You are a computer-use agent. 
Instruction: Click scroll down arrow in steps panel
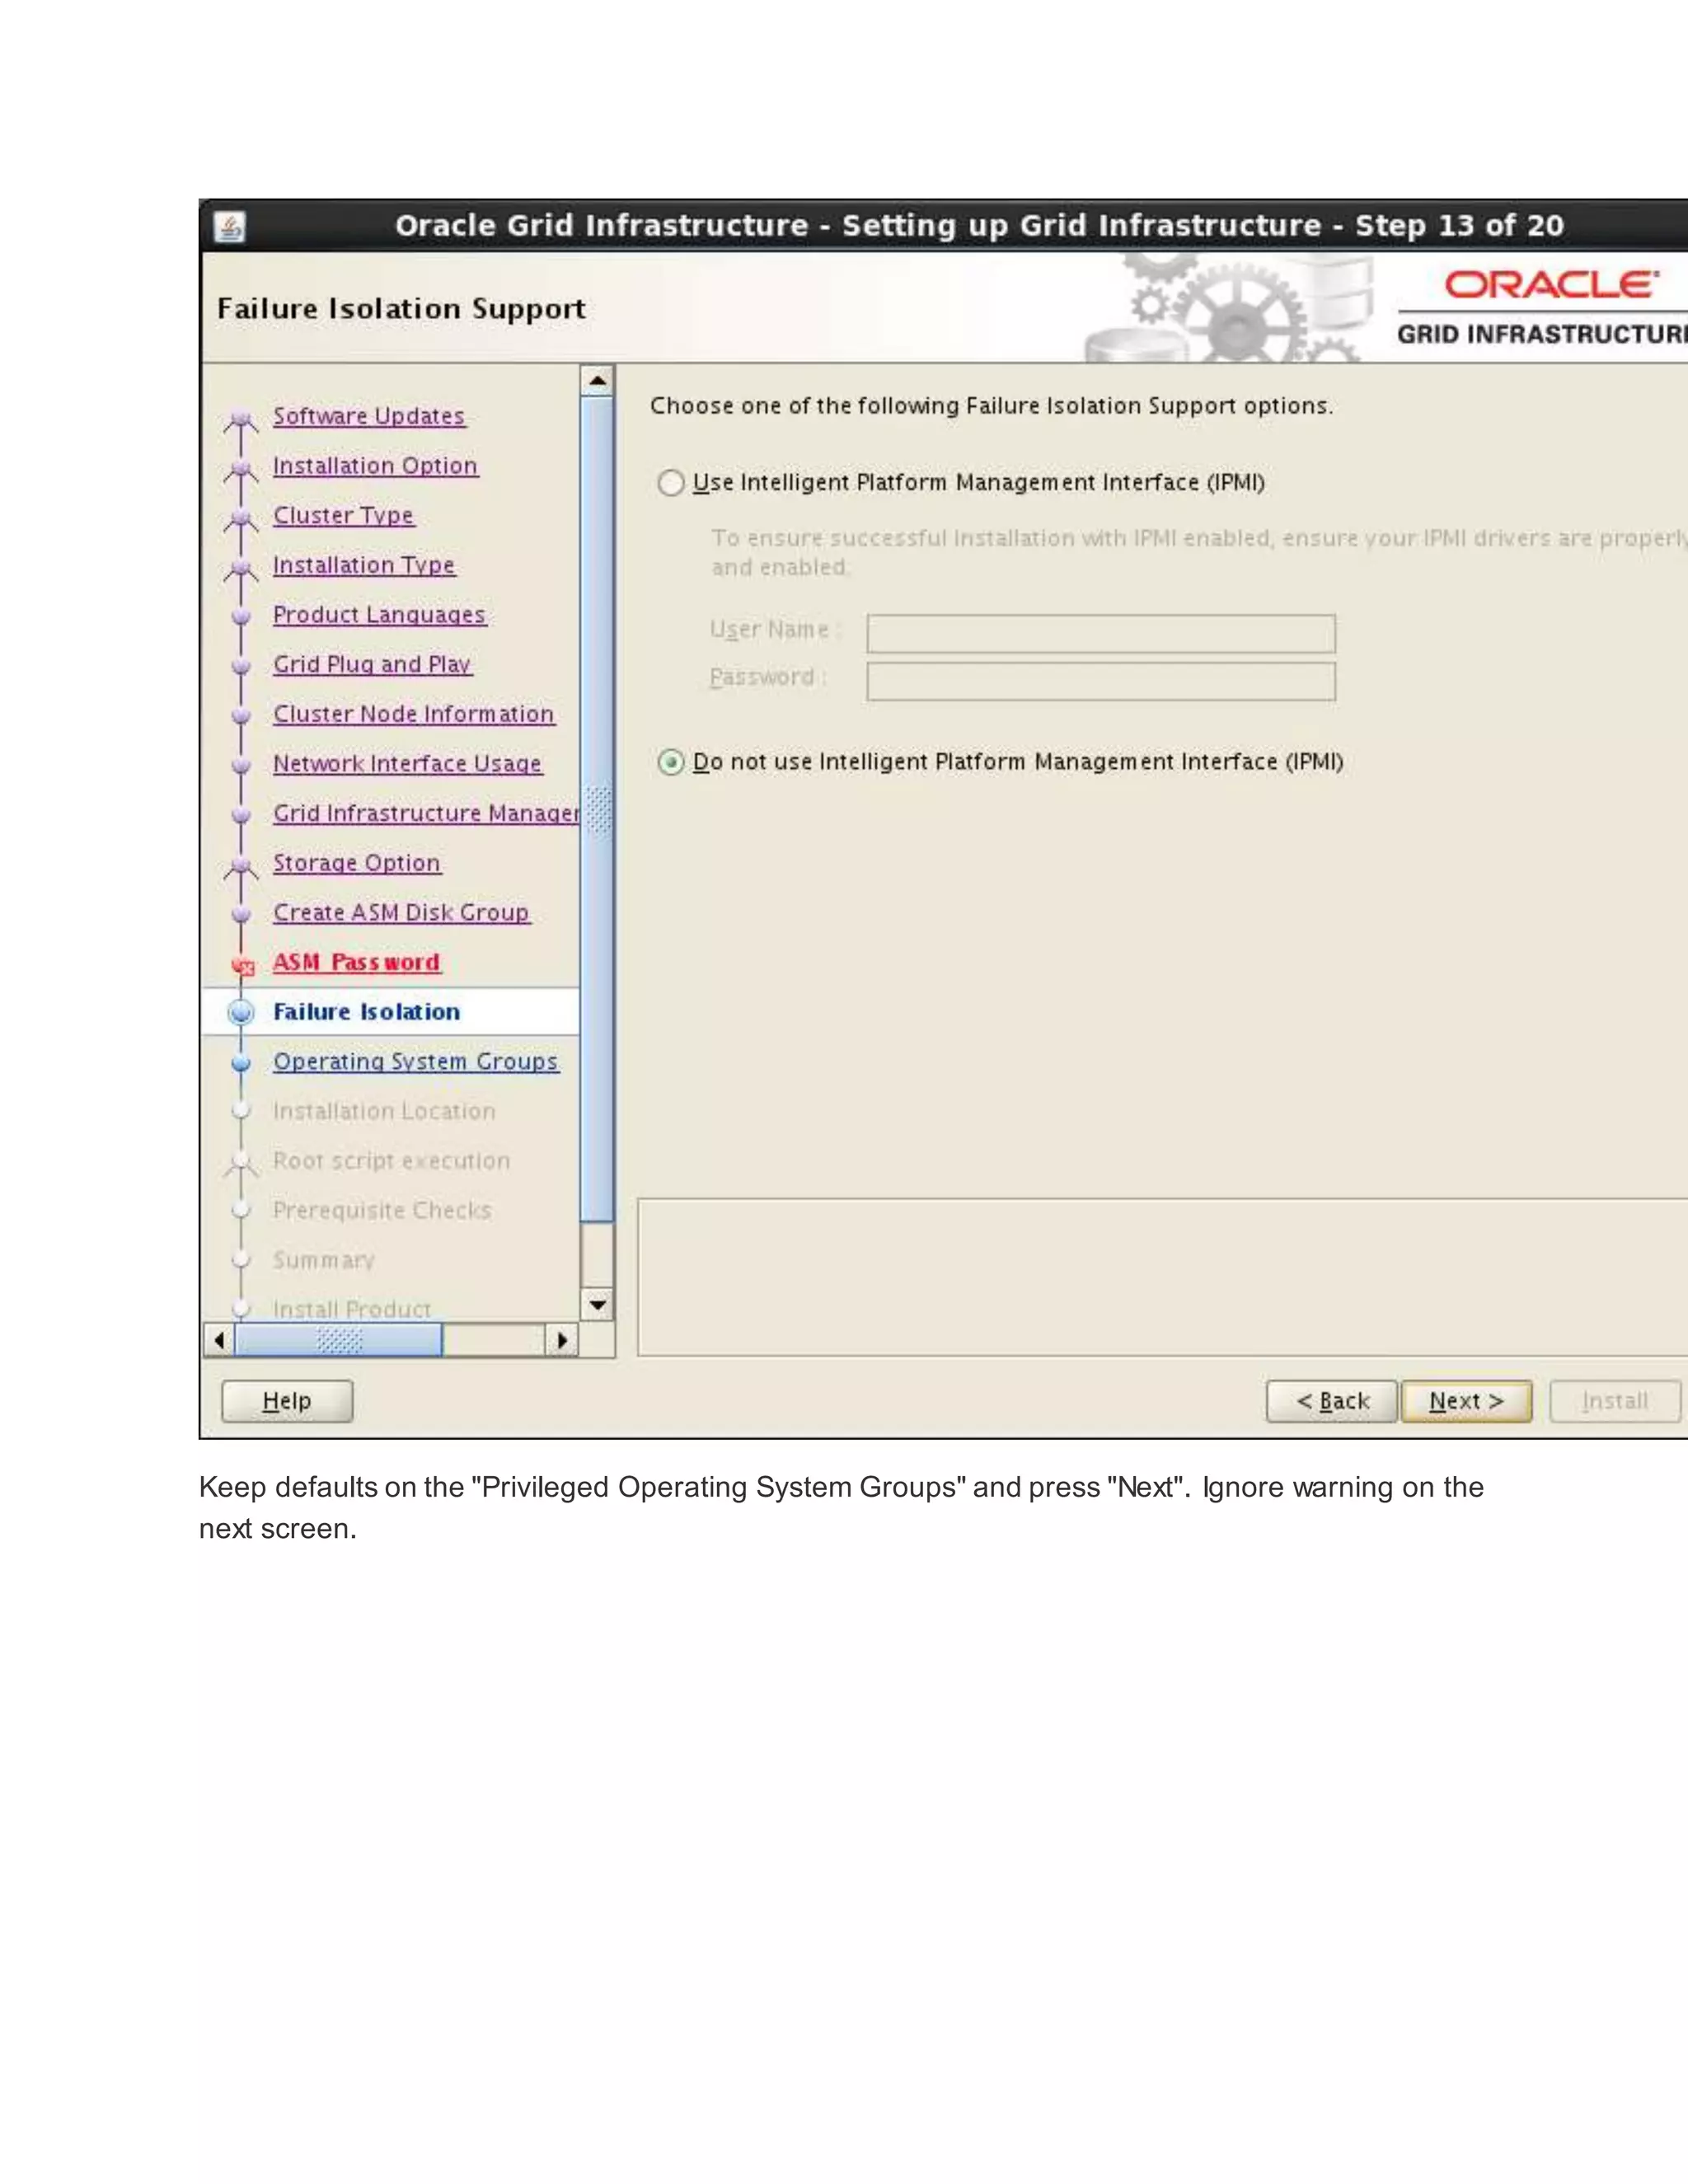(597, 1305)
